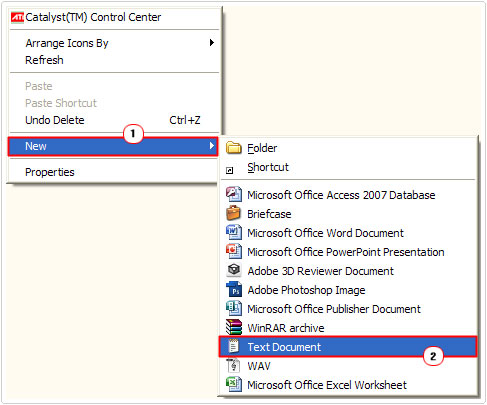Click the WinRAR archive books icon
Screen dimensions: 487x405
pyautogui.click(x=234, y=327)
